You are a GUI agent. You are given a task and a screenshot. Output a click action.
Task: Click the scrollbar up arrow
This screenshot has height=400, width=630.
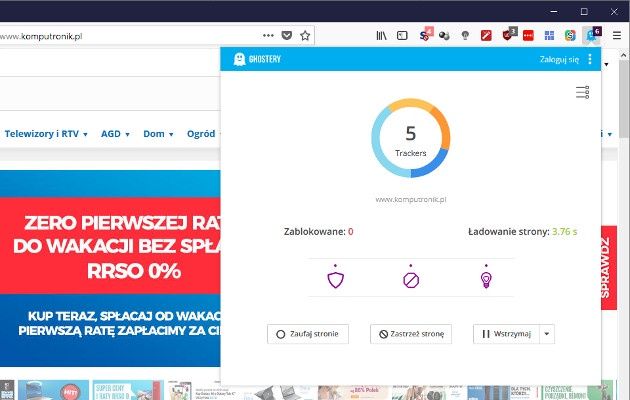[x=624, y=55]
